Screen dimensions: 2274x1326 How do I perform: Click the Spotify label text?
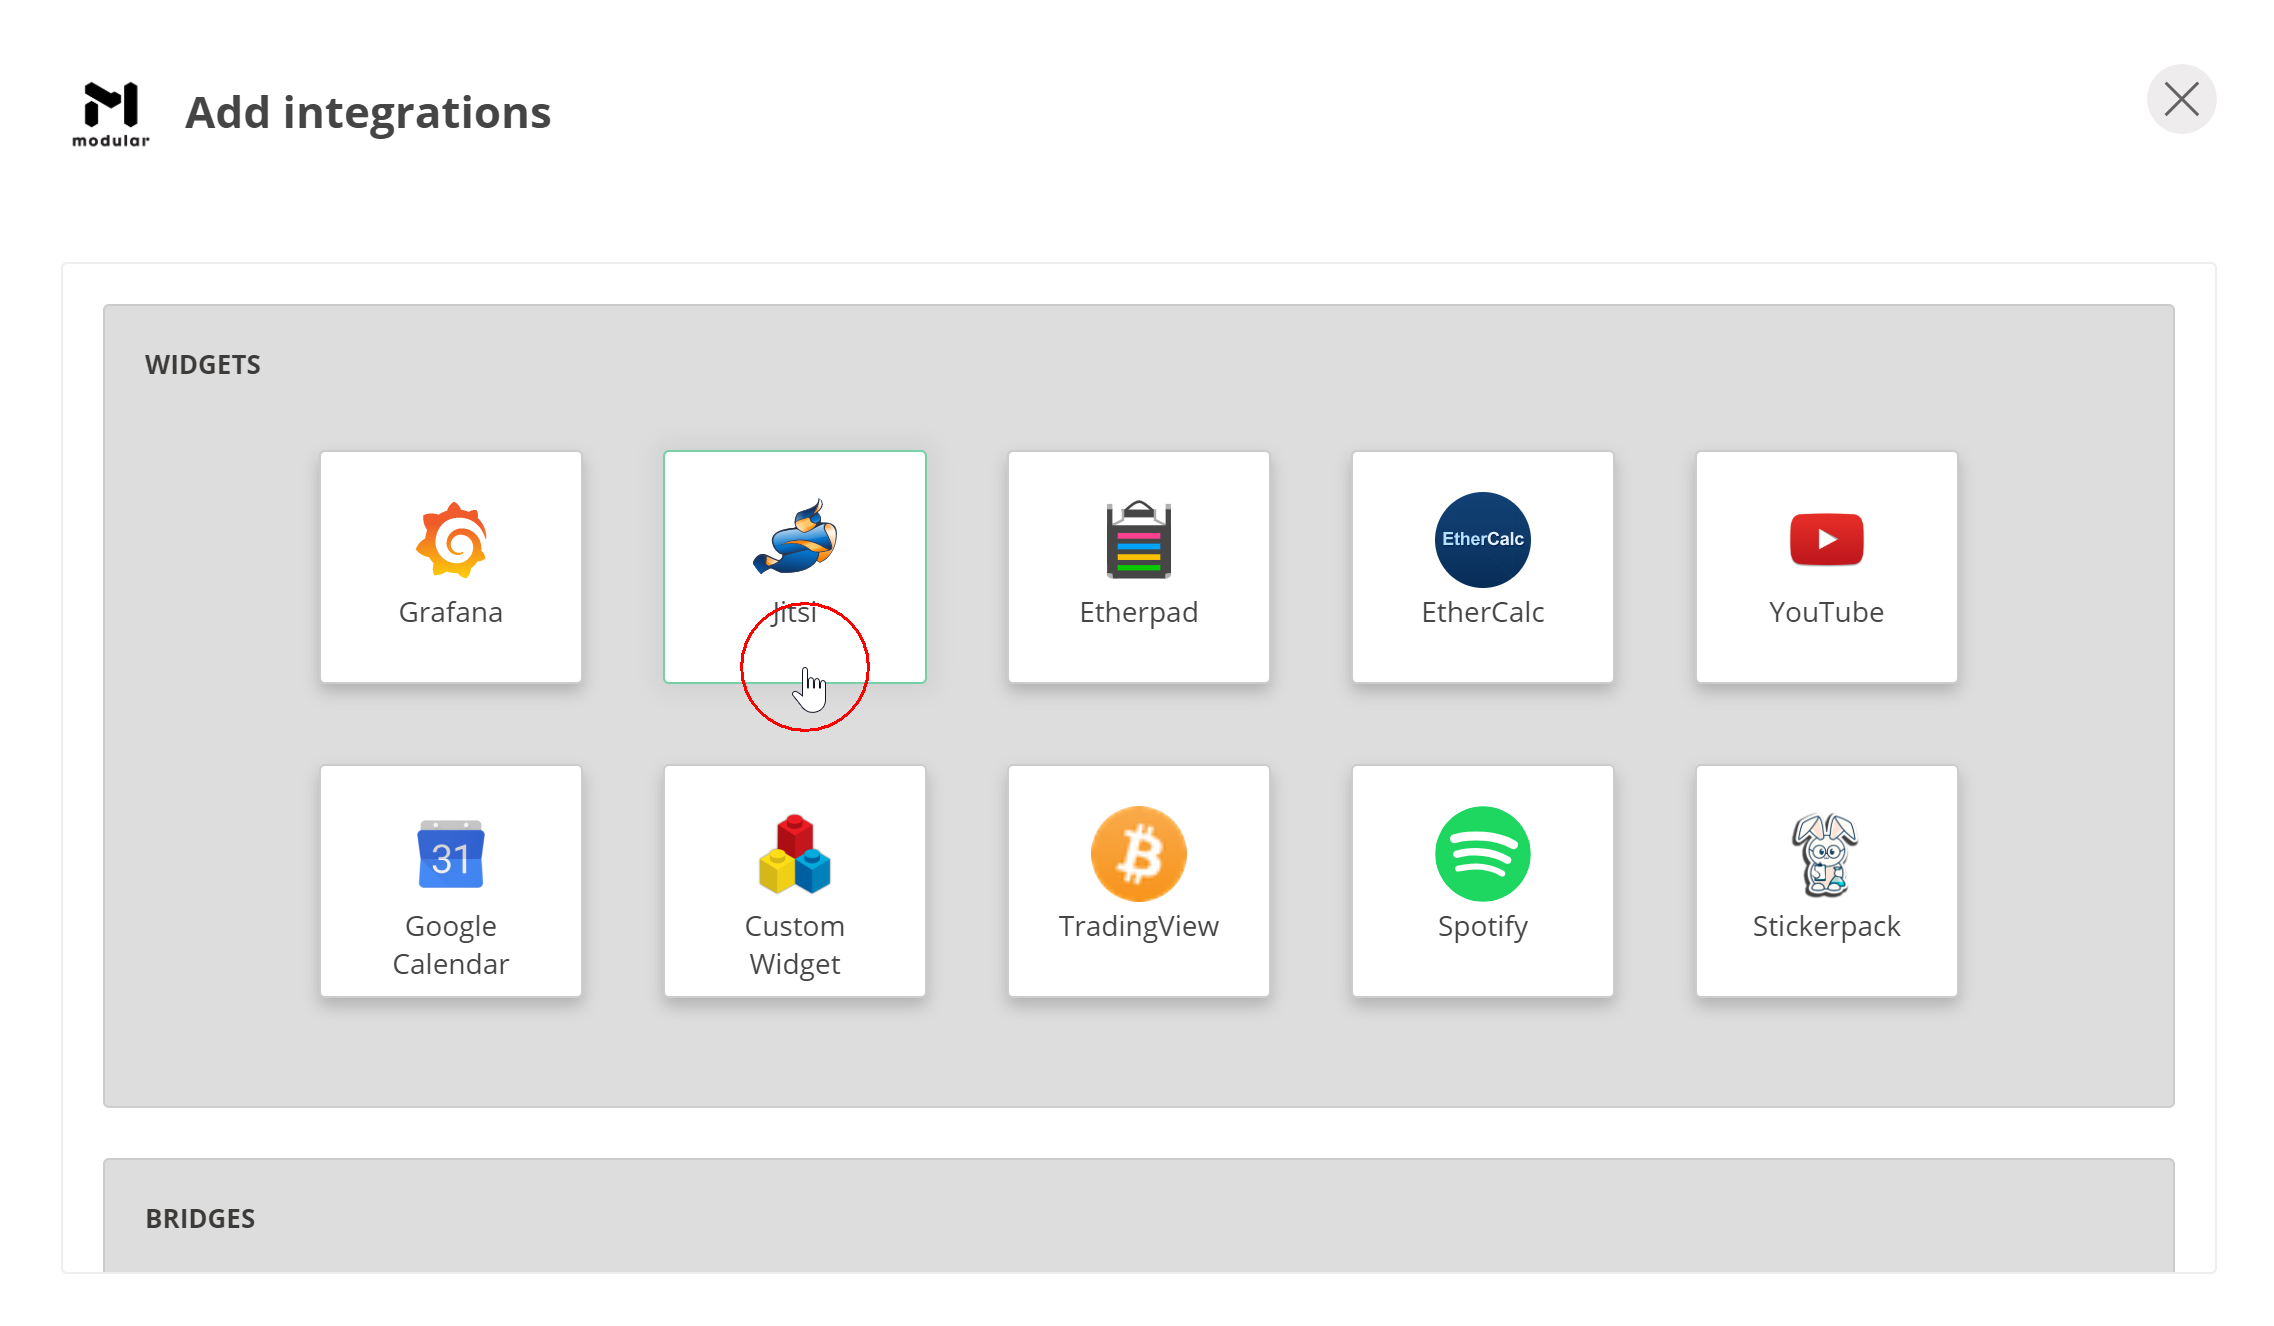click(x=1482, y=927)
